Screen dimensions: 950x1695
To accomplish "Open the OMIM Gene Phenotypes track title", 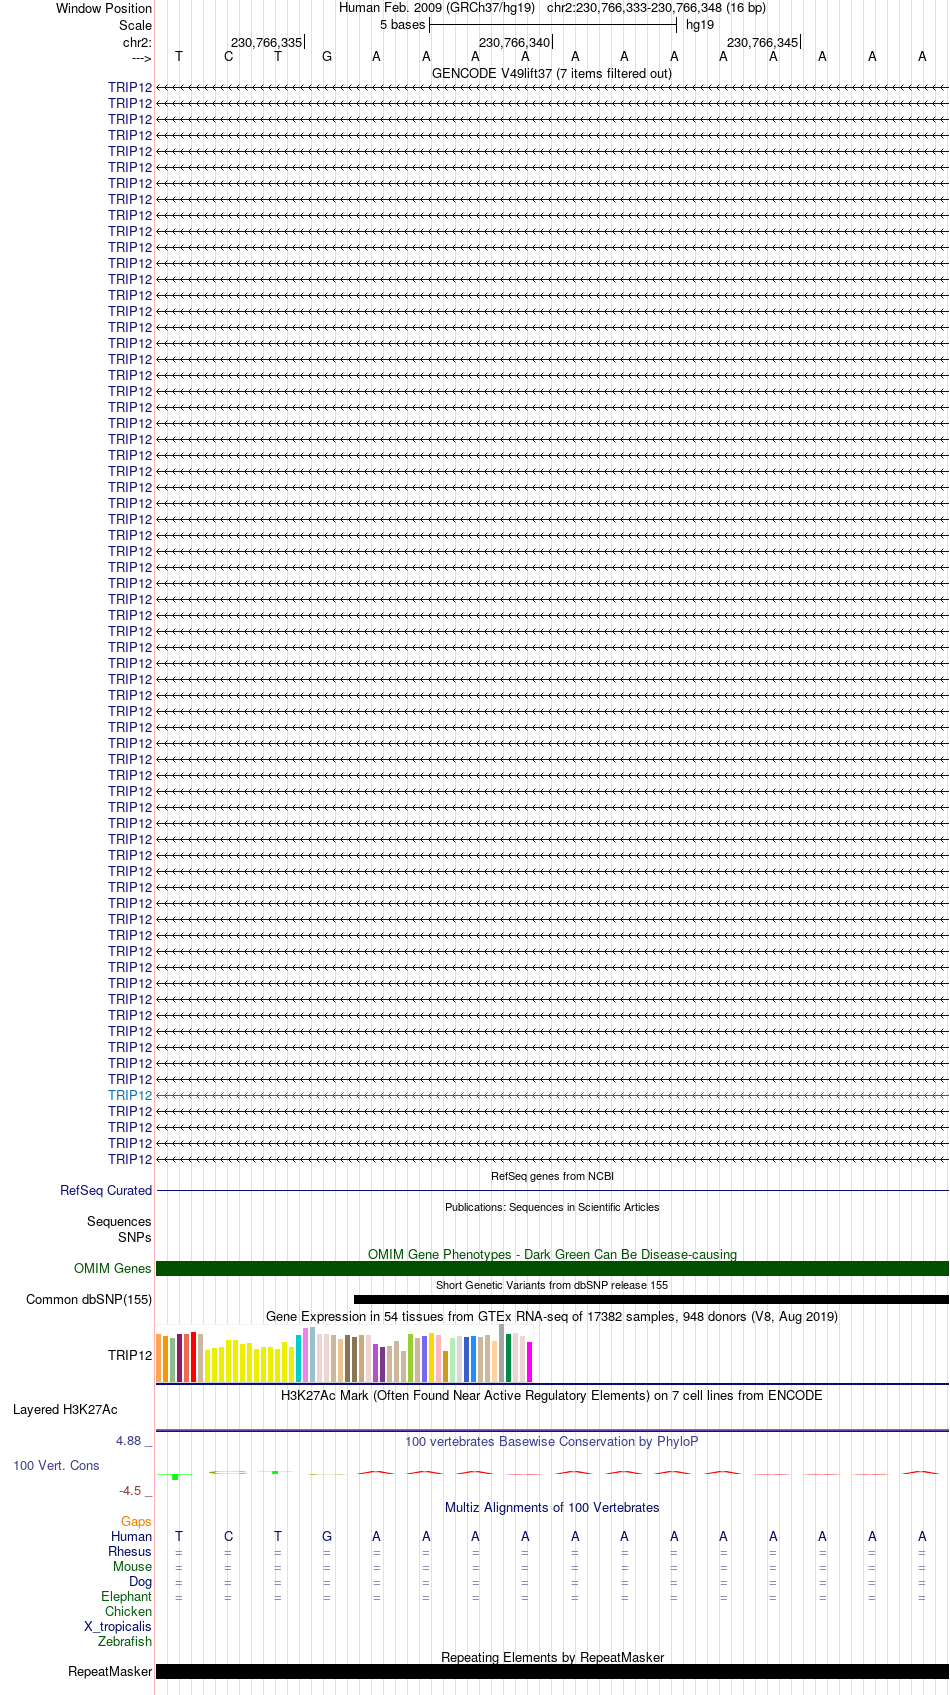I will 552,1254.
